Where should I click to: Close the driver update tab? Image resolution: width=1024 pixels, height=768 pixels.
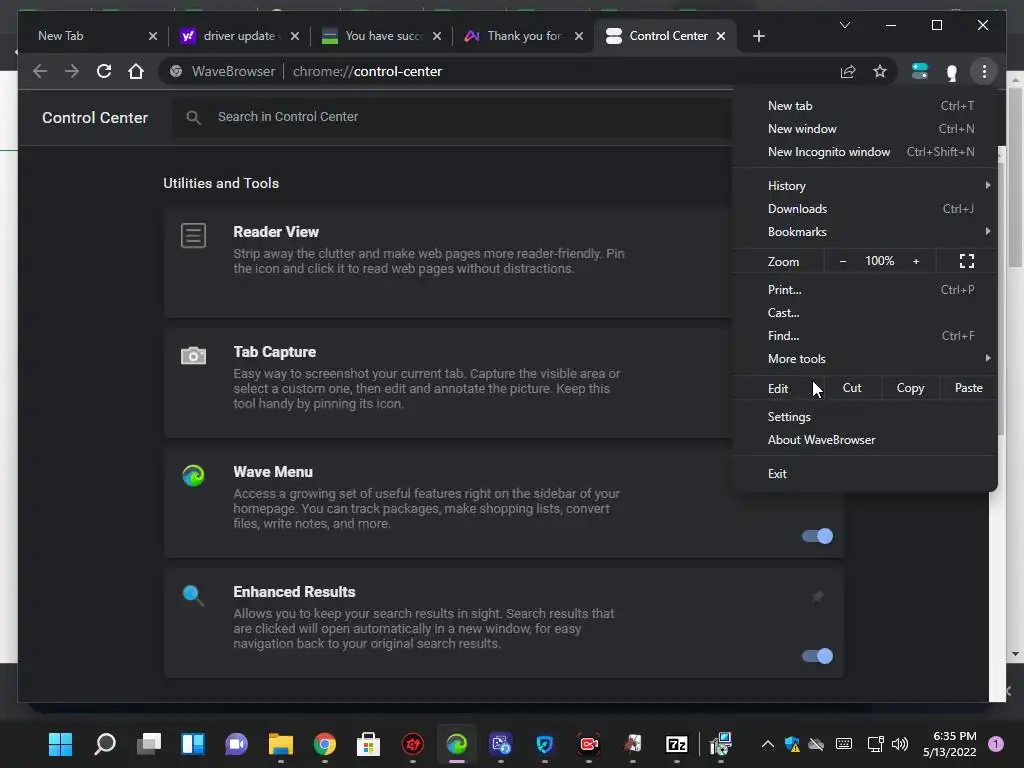[295, 36]
